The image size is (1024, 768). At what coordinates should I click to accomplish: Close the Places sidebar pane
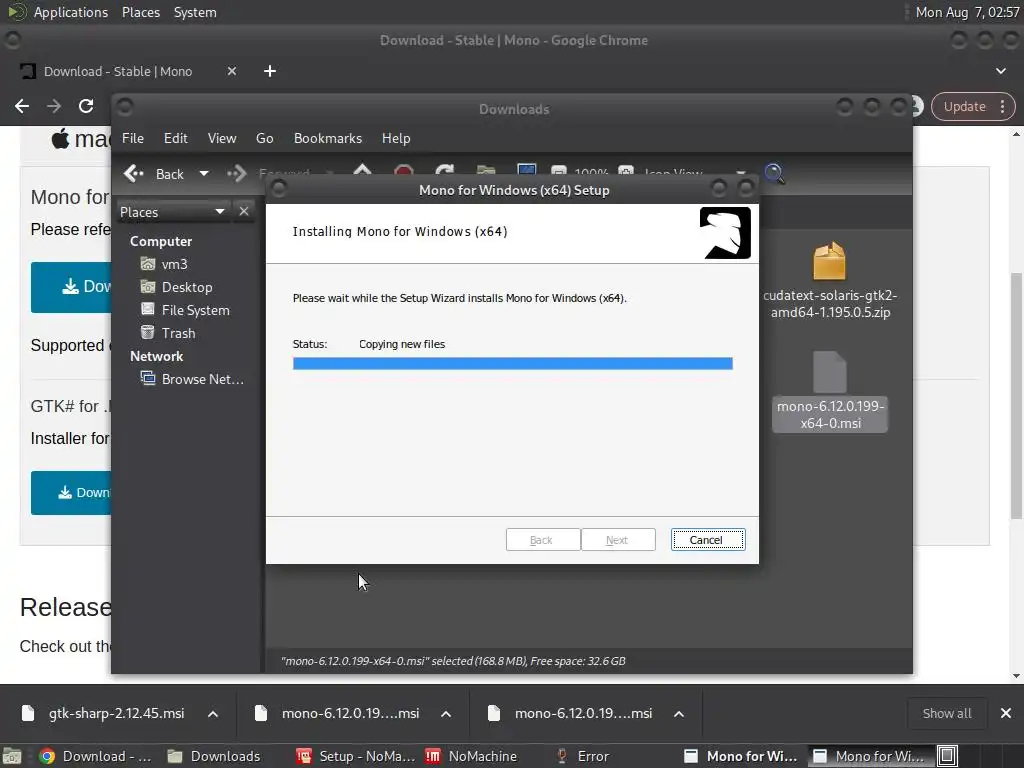[x=244, y=212]
